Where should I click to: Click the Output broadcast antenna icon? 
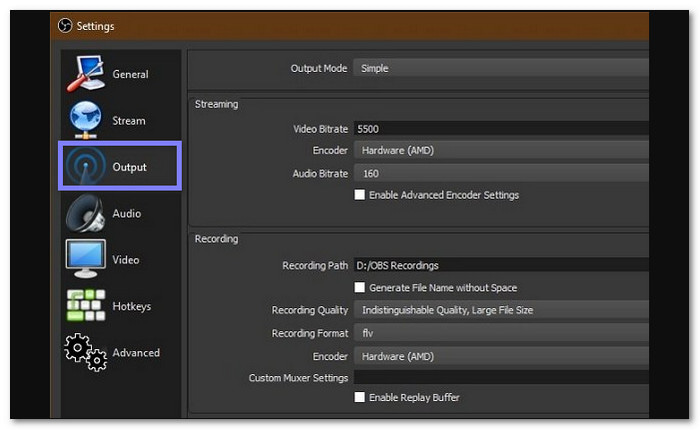85,166
